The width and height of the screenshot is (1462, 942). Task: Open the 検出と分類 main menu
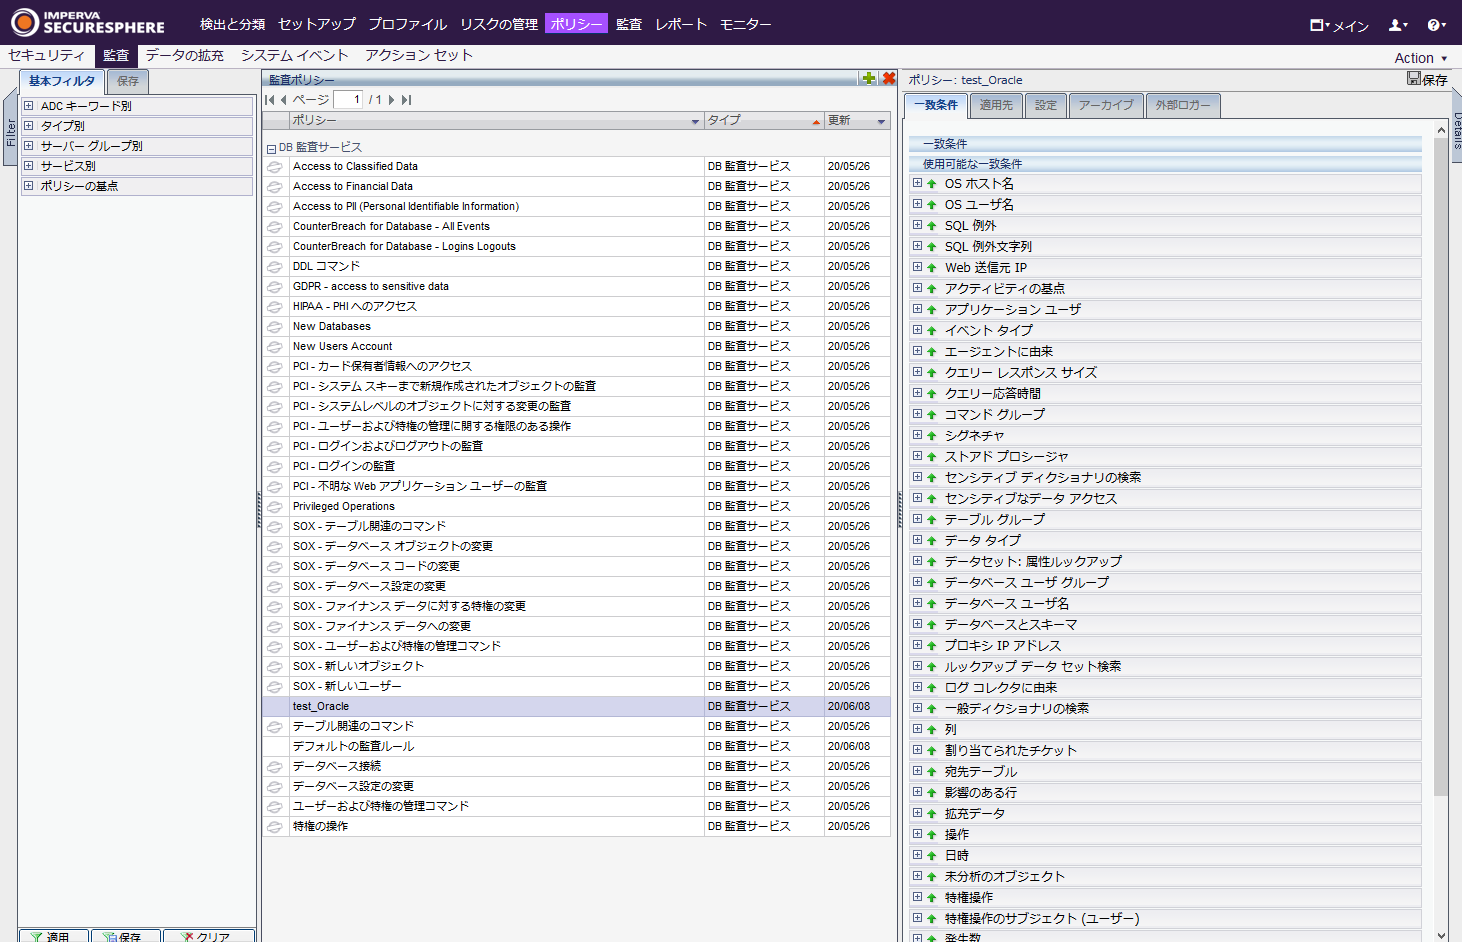(232, 24)
